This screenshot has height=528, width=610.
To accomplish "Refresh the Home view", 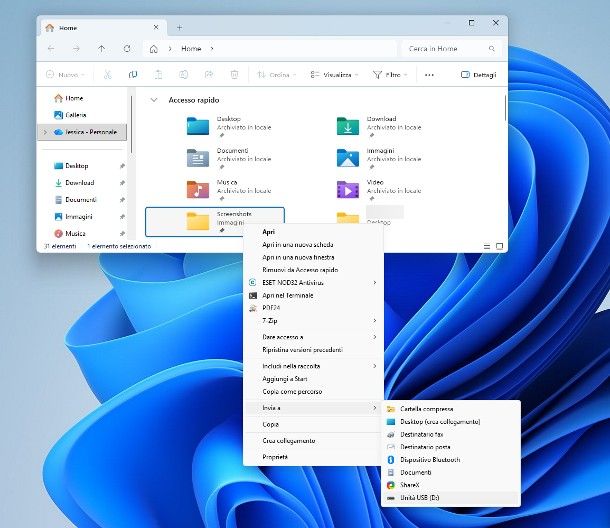I will pos(127,49).
